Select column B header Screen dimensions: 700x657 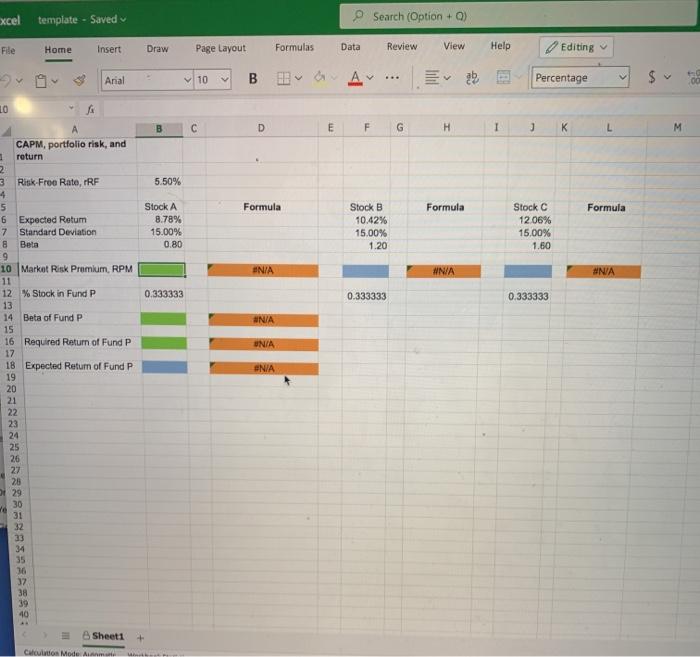click(x=159, y=129)
